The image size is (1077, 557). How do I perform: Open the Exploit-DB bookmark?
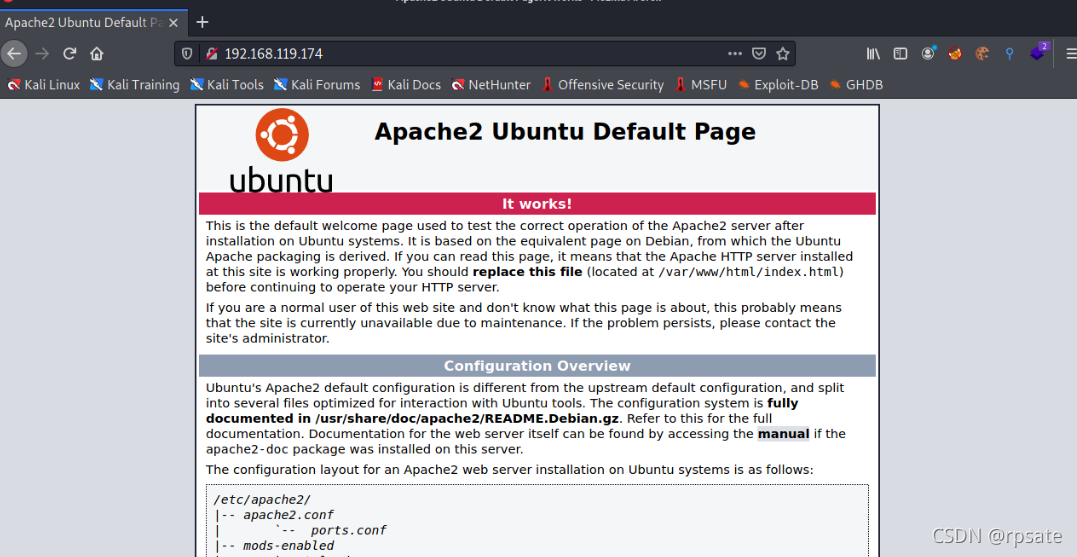pyautogui.click(x=778, y=85)
